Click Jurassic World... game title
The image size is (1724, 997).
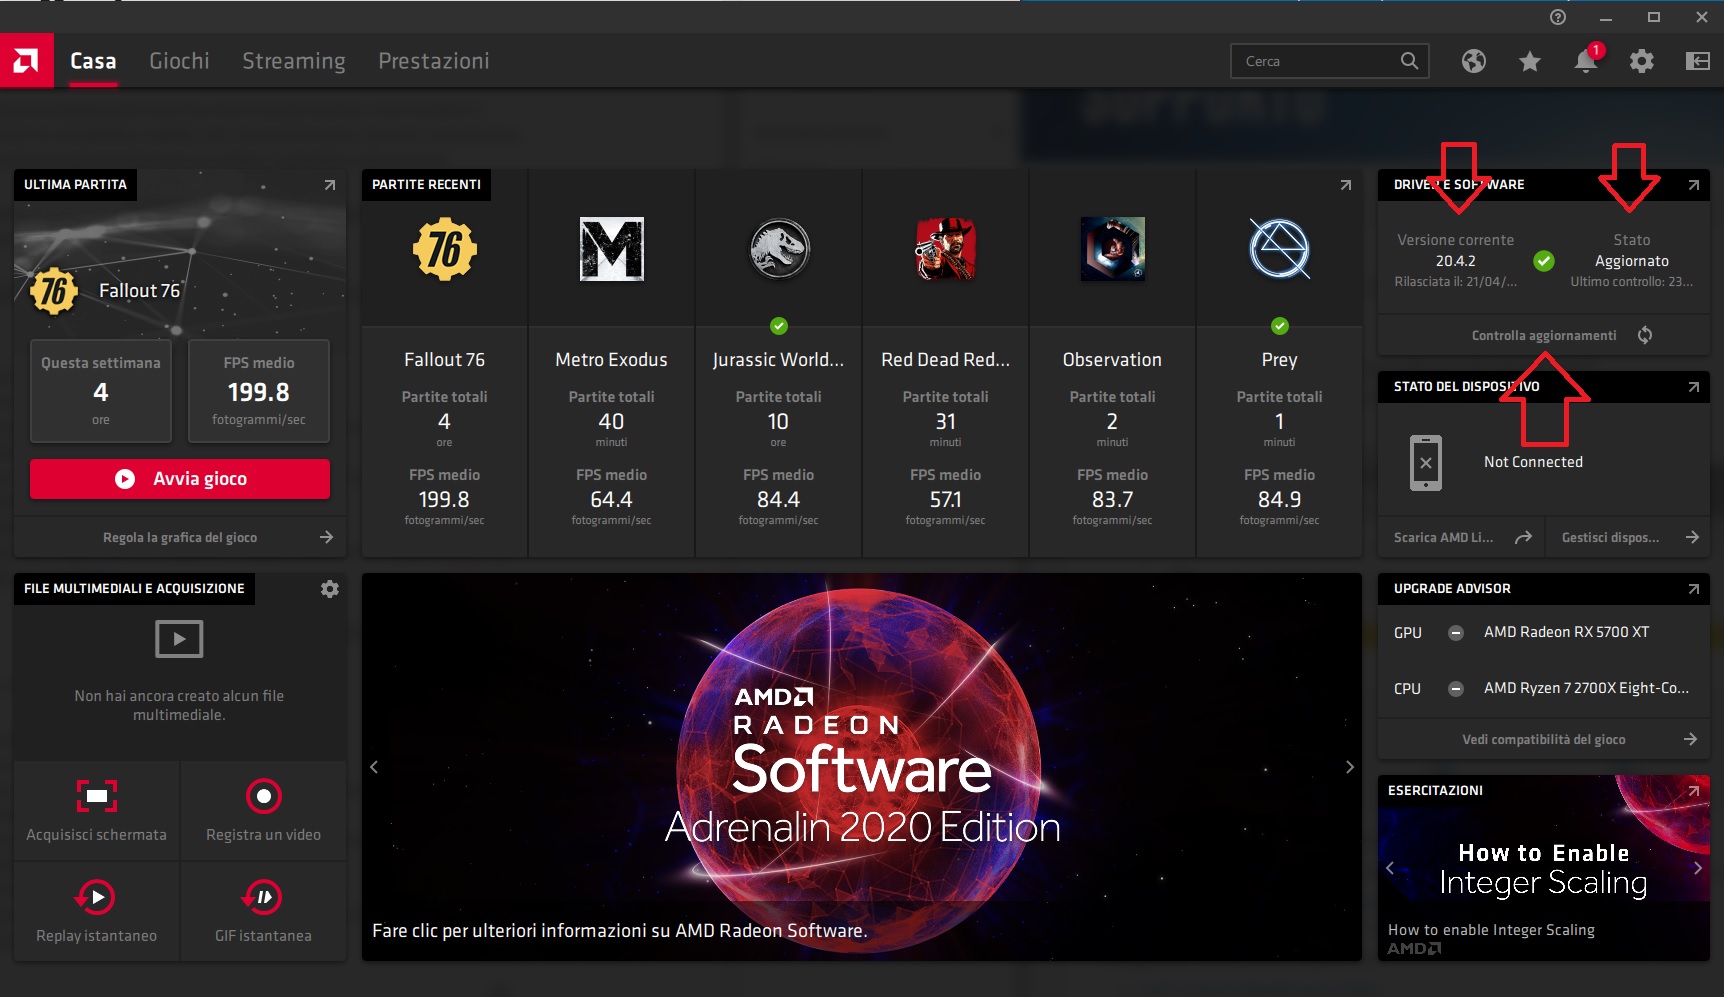pyautogui.click(x=778, y=360)
